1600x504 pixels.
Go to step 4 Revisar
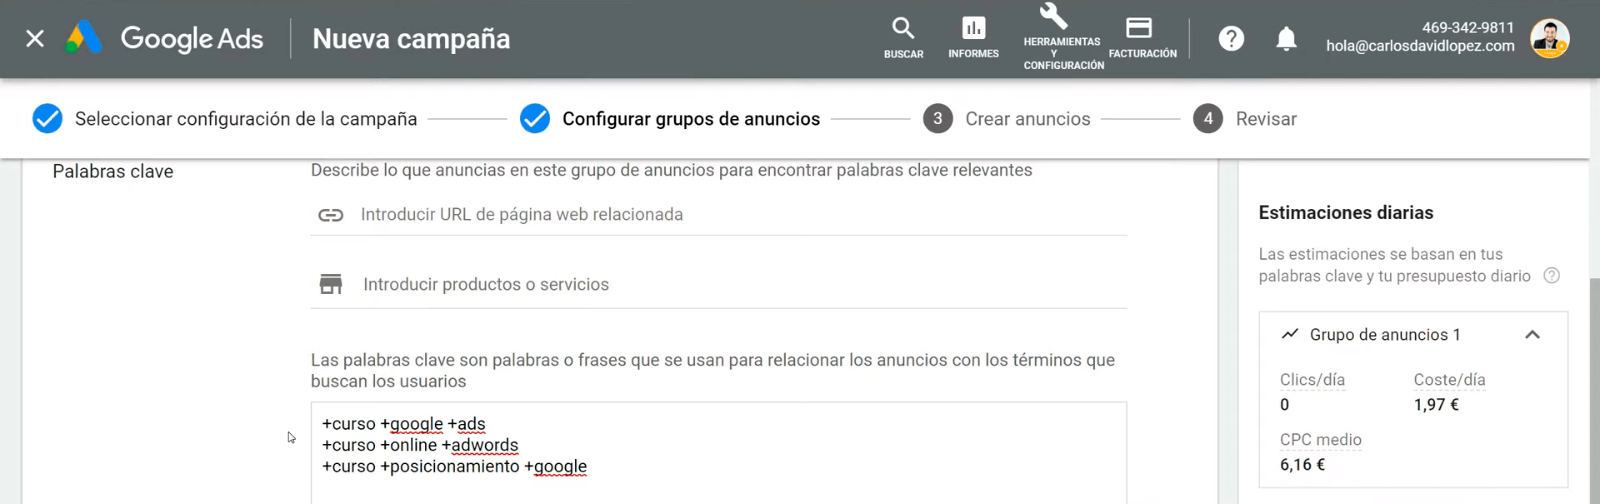pyautogui.click(x=1245, y=119)
